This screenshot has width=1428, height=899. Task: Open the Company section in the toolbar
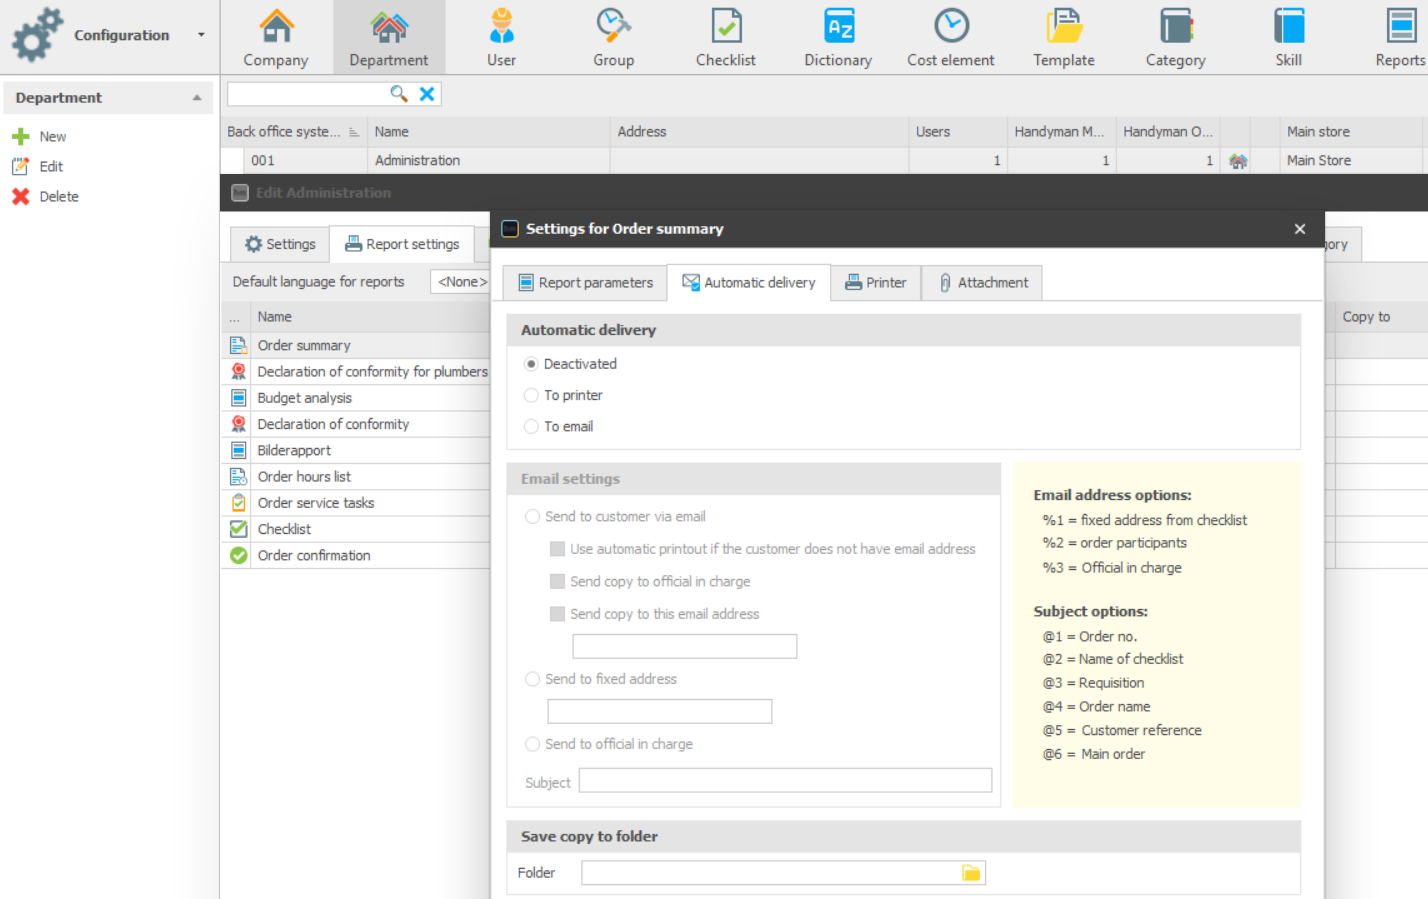pos(276,38)
